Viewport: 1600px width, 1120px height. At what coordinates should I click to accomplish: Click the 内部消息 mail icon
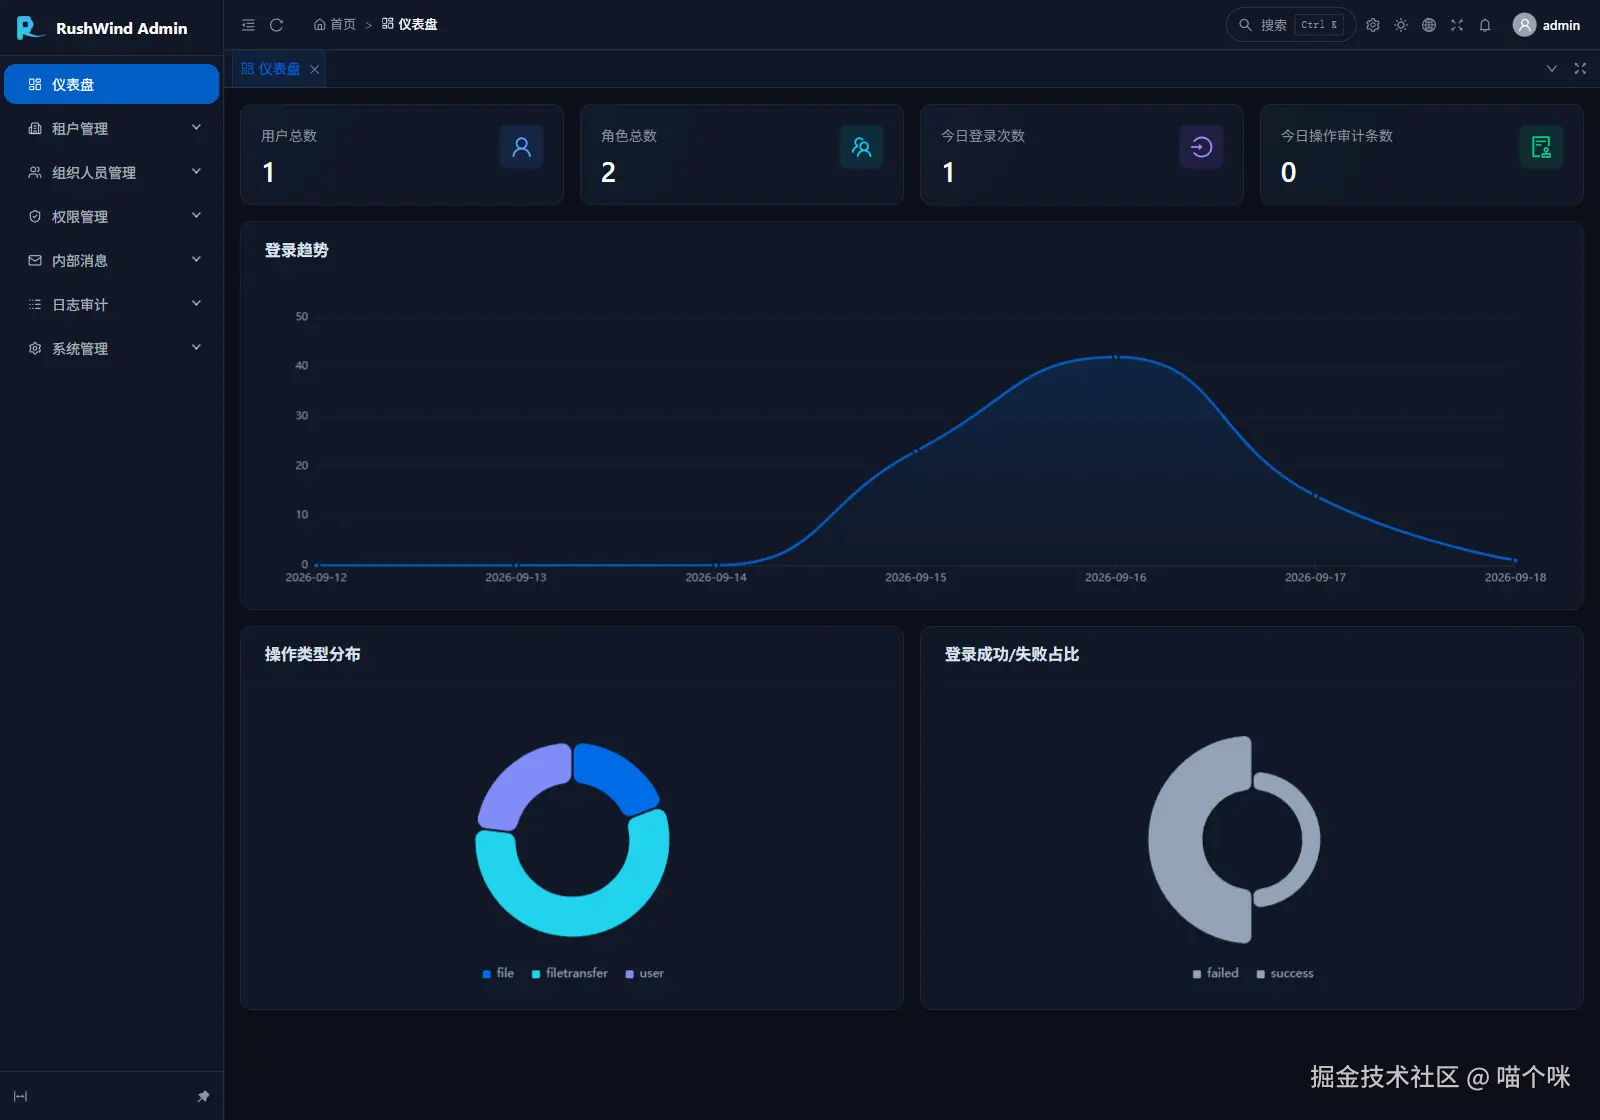click(x=35, y=260)
